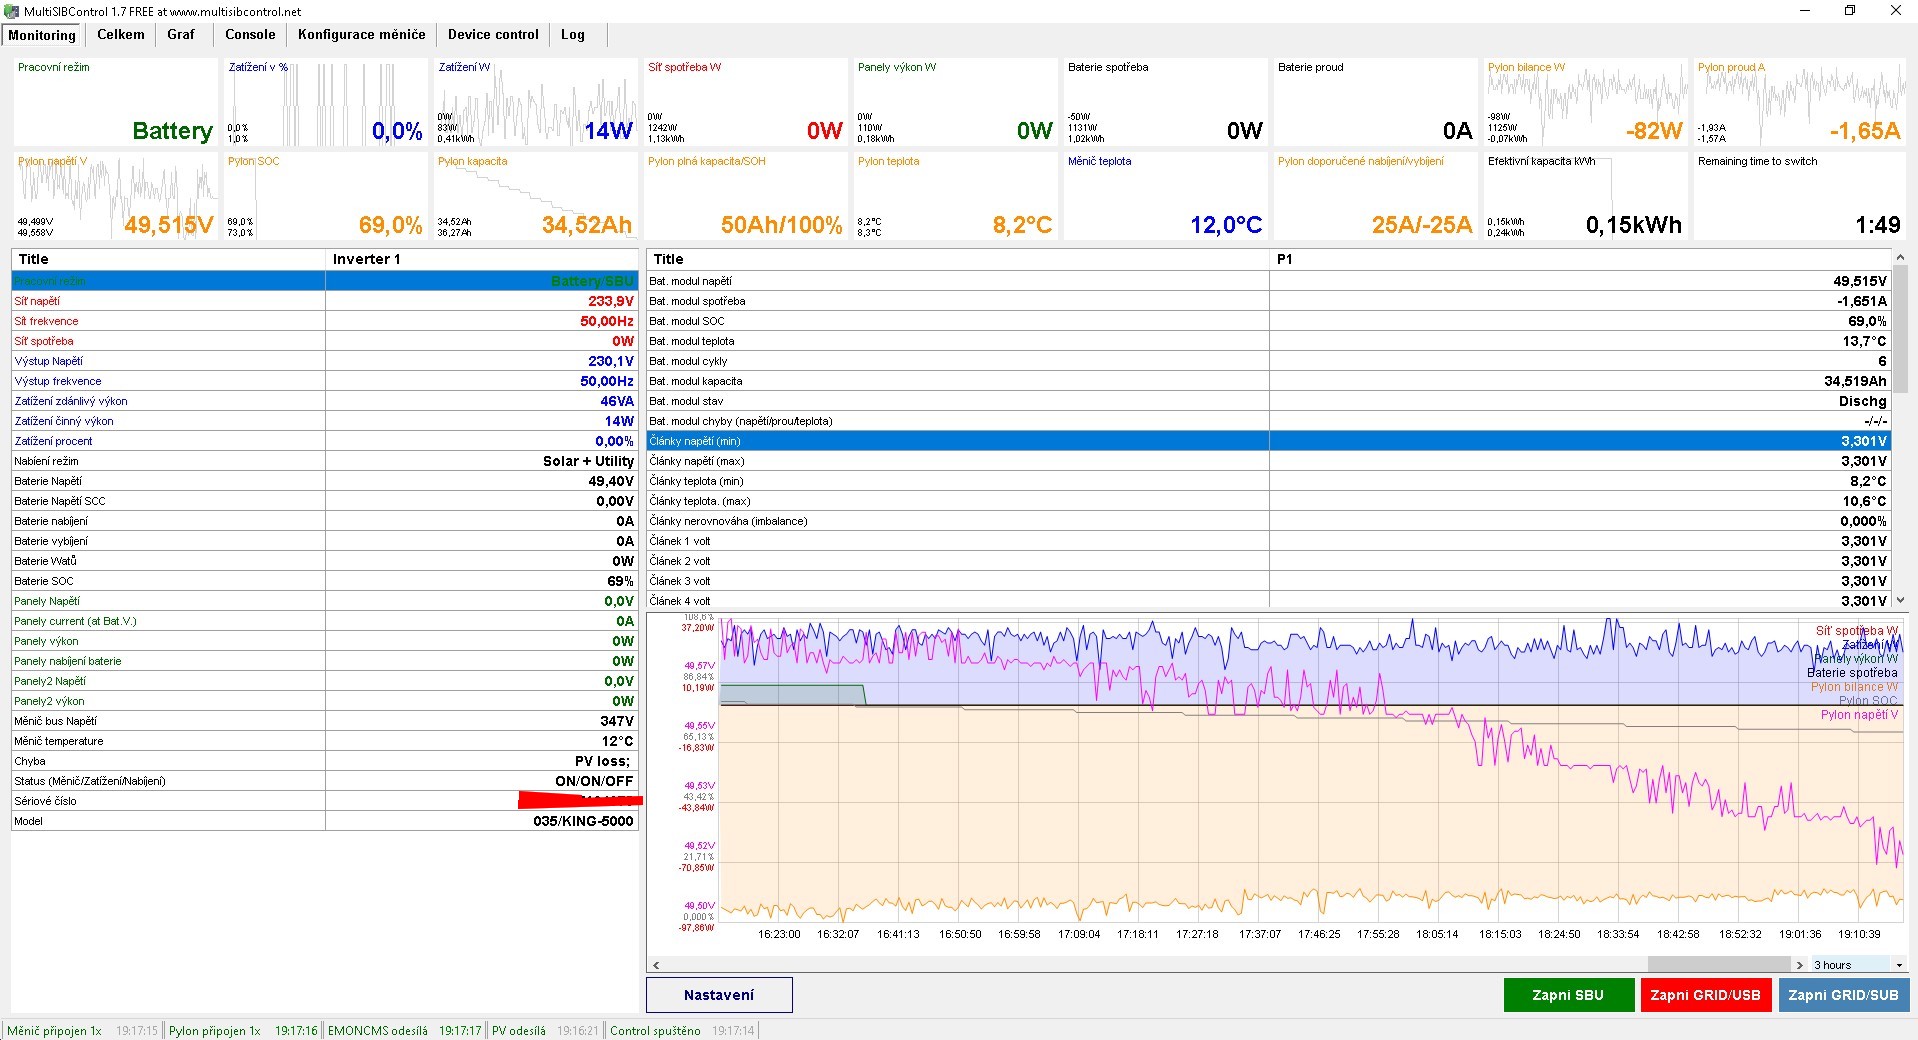Viewport: 1918px width, 1040px height.
Task: Click the red Zapni GRID/USB button
Action: pyautogui.click(x=1705, y=995)
